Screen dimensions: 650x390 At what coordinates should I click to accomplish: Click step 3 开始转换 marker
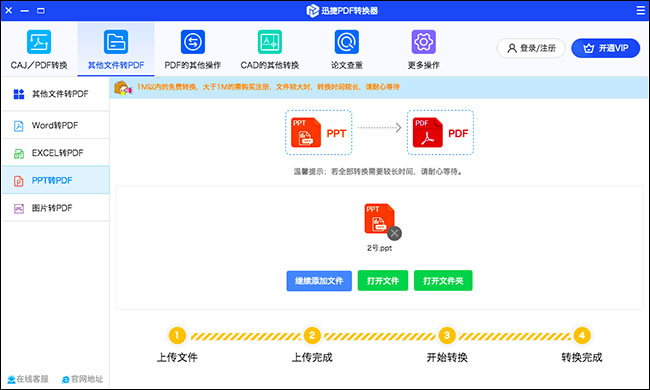pyautogui.click(x=447, y=335)
